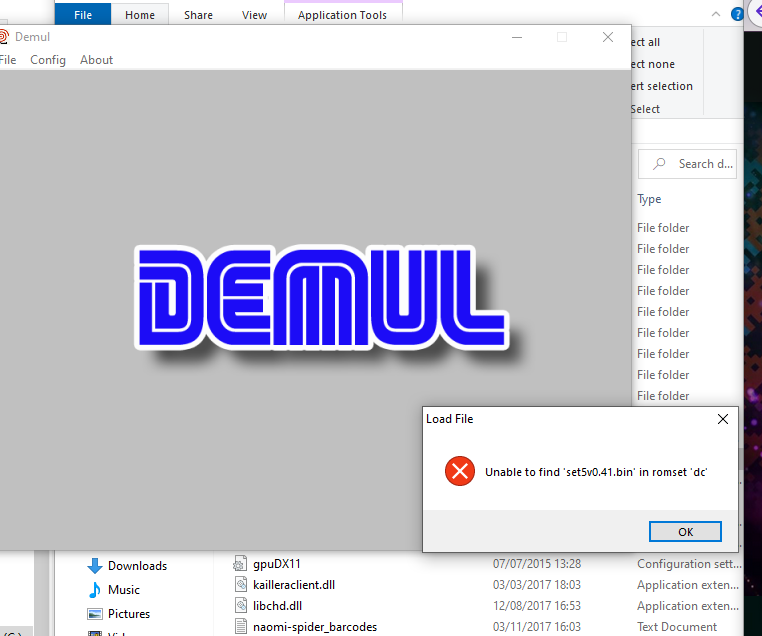Click the first File folder type entry

[x=663, y=228]
